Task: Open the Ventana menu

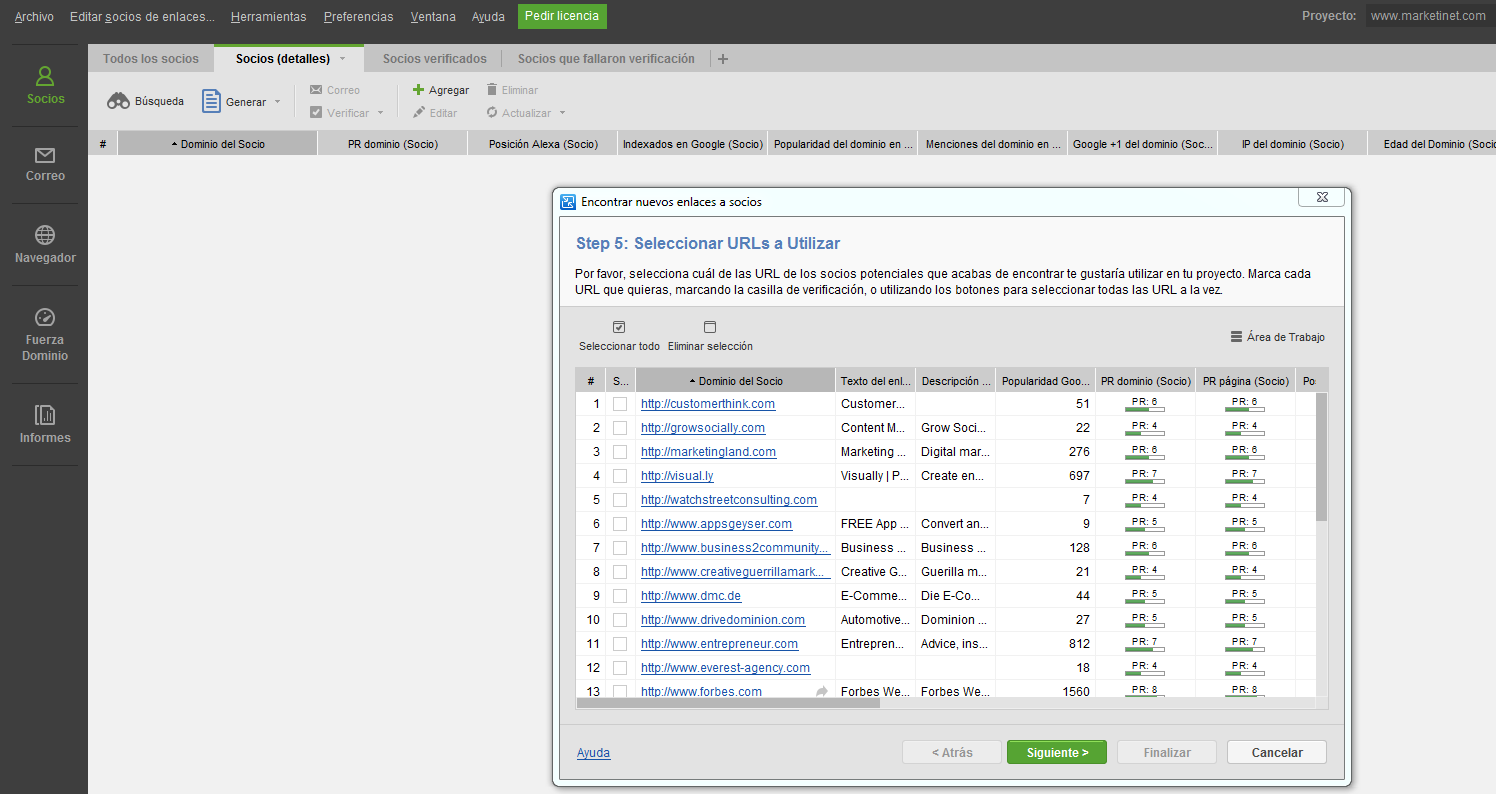Action: pos(432,17)
